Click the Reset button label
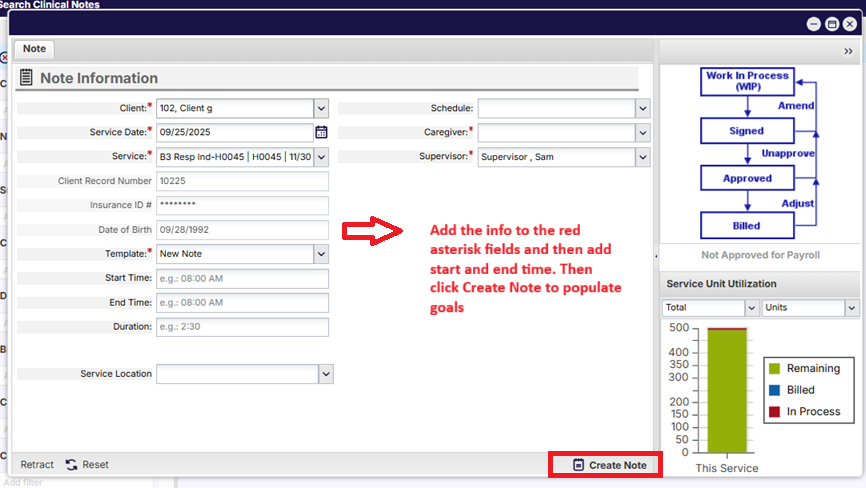 coord(96,465)
